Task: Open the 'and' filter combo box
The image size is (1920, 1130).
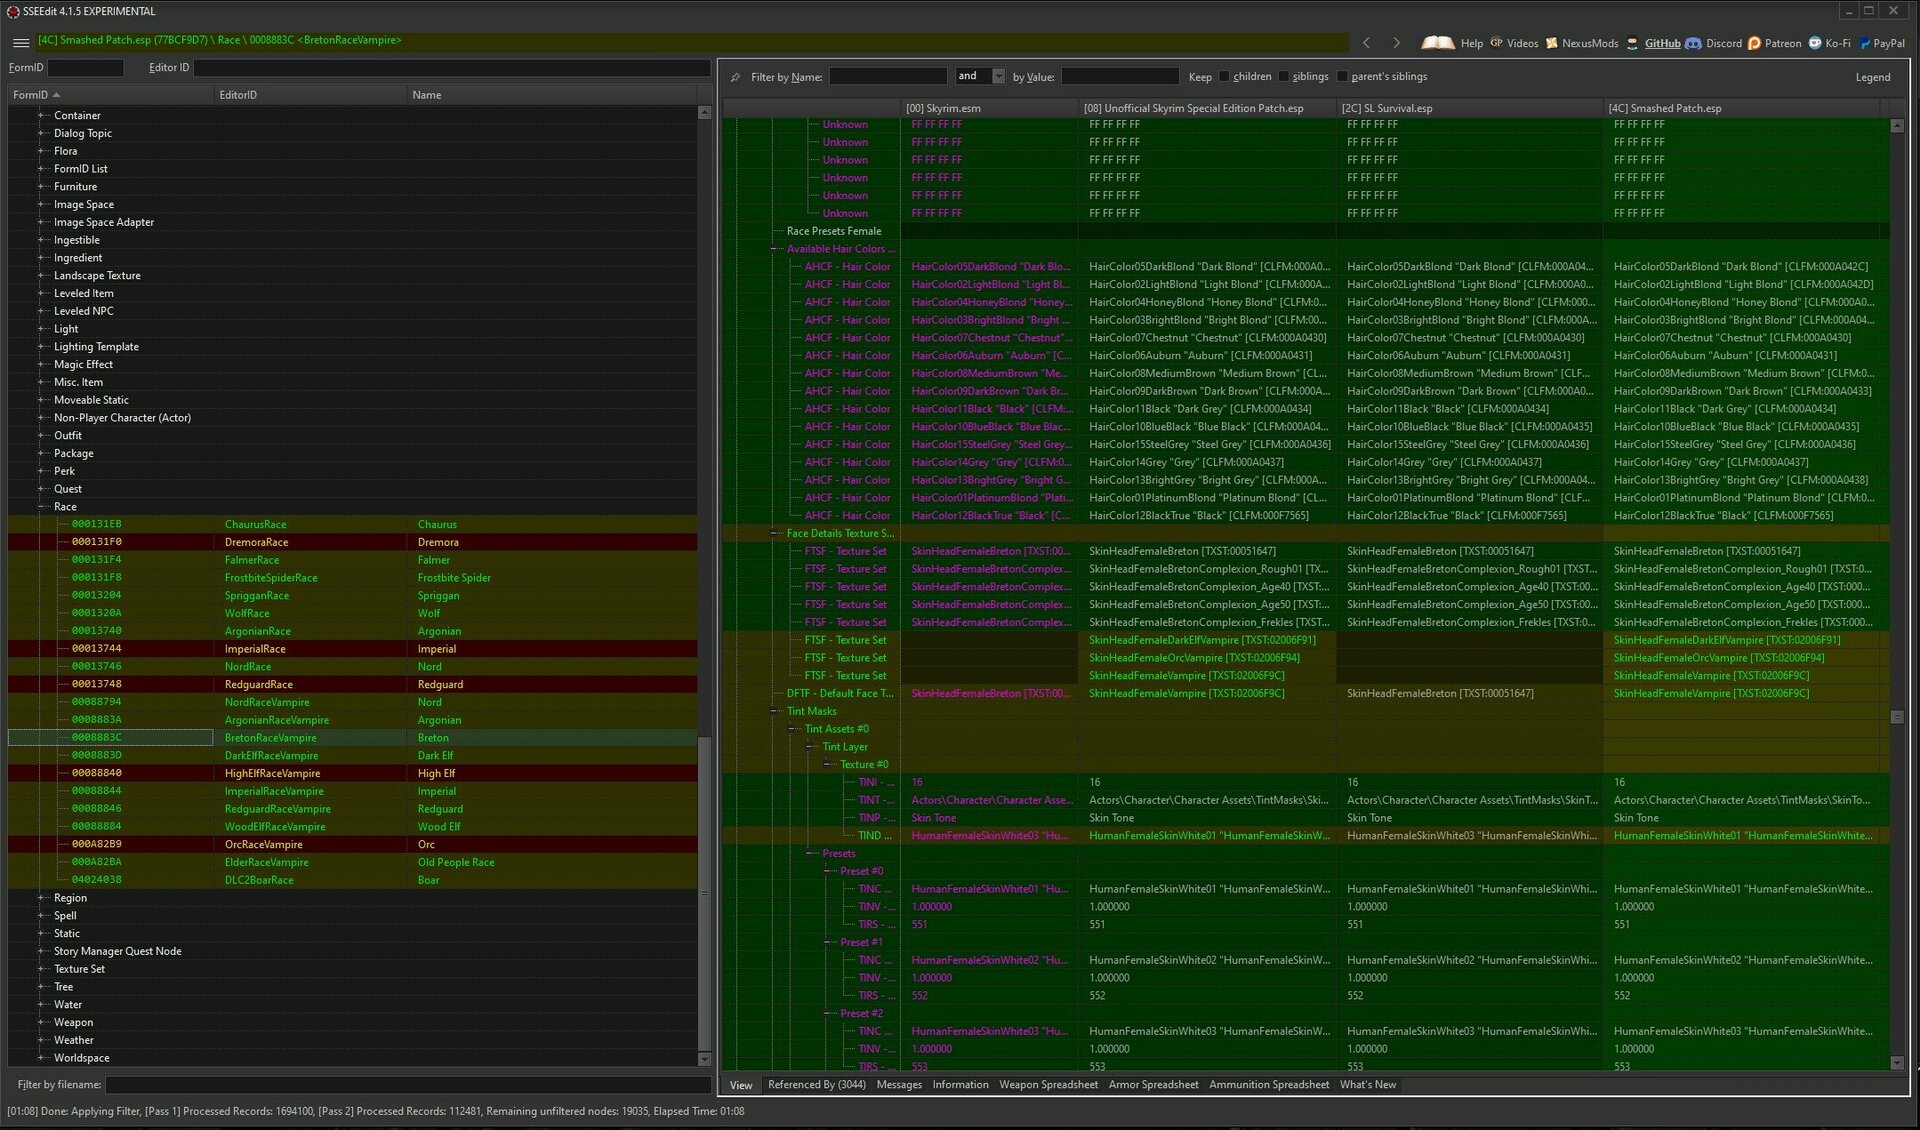Action: pyautogui.click(x=979, y=77)
